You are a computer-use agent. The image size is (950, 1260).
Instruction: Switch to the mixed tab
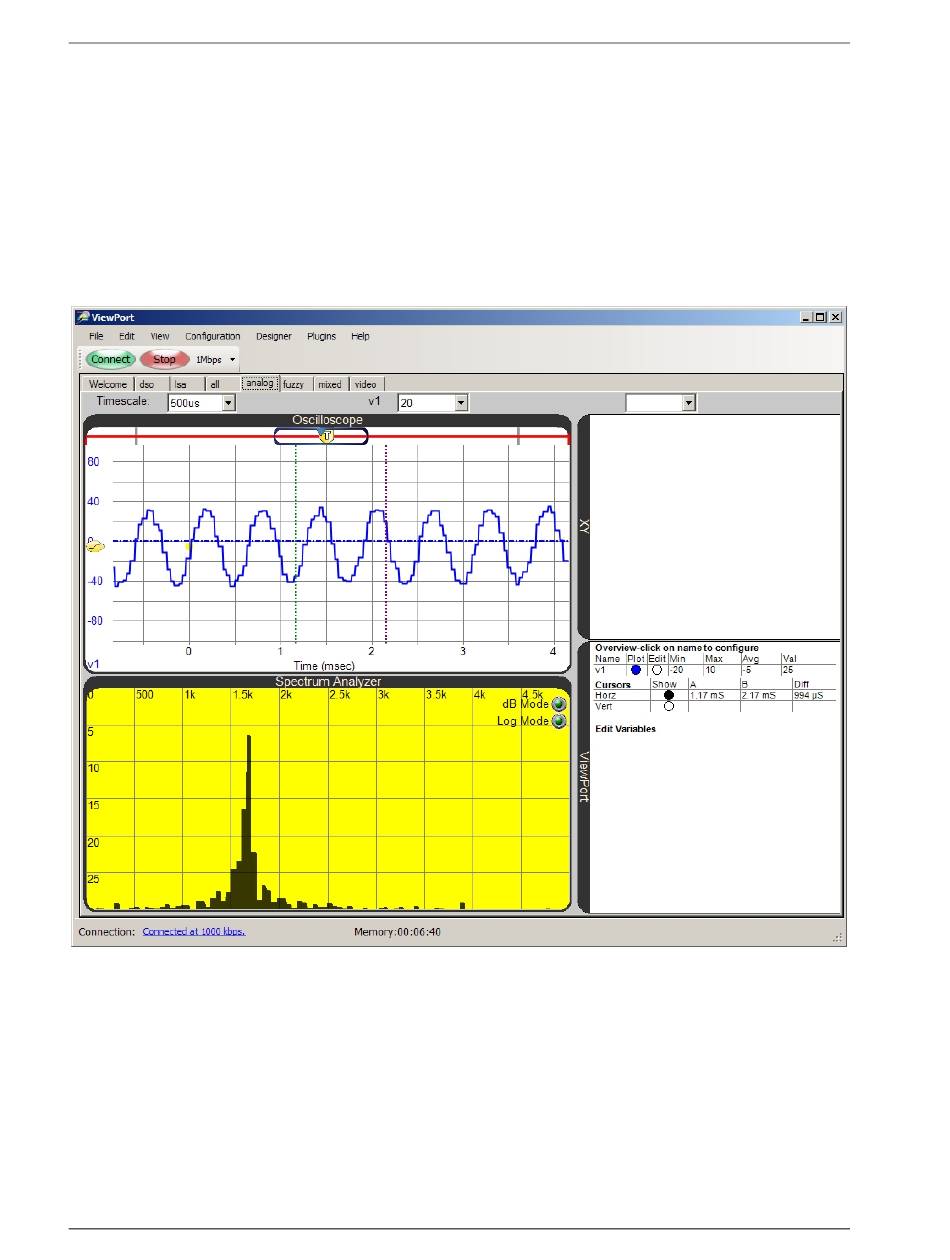[330, 384]
